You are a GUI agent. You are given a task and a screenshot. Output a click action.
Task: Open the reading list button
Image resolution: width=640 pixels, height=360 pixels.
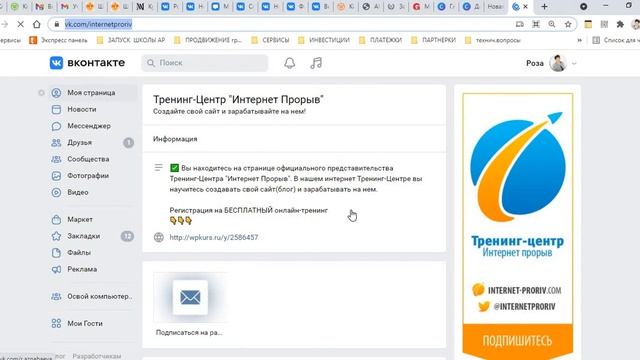tap(616, 40)
